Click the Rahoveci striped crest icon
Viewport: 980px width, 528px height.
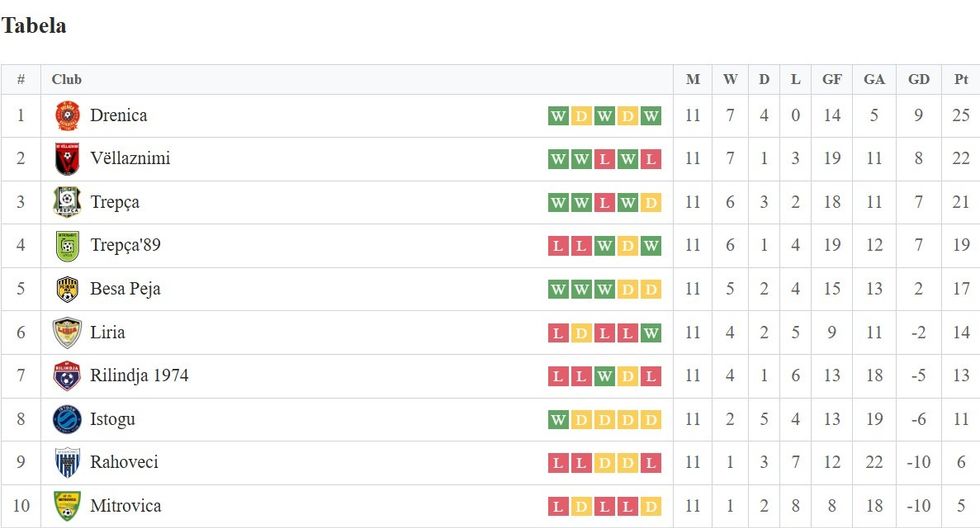[x=67, y=463]
